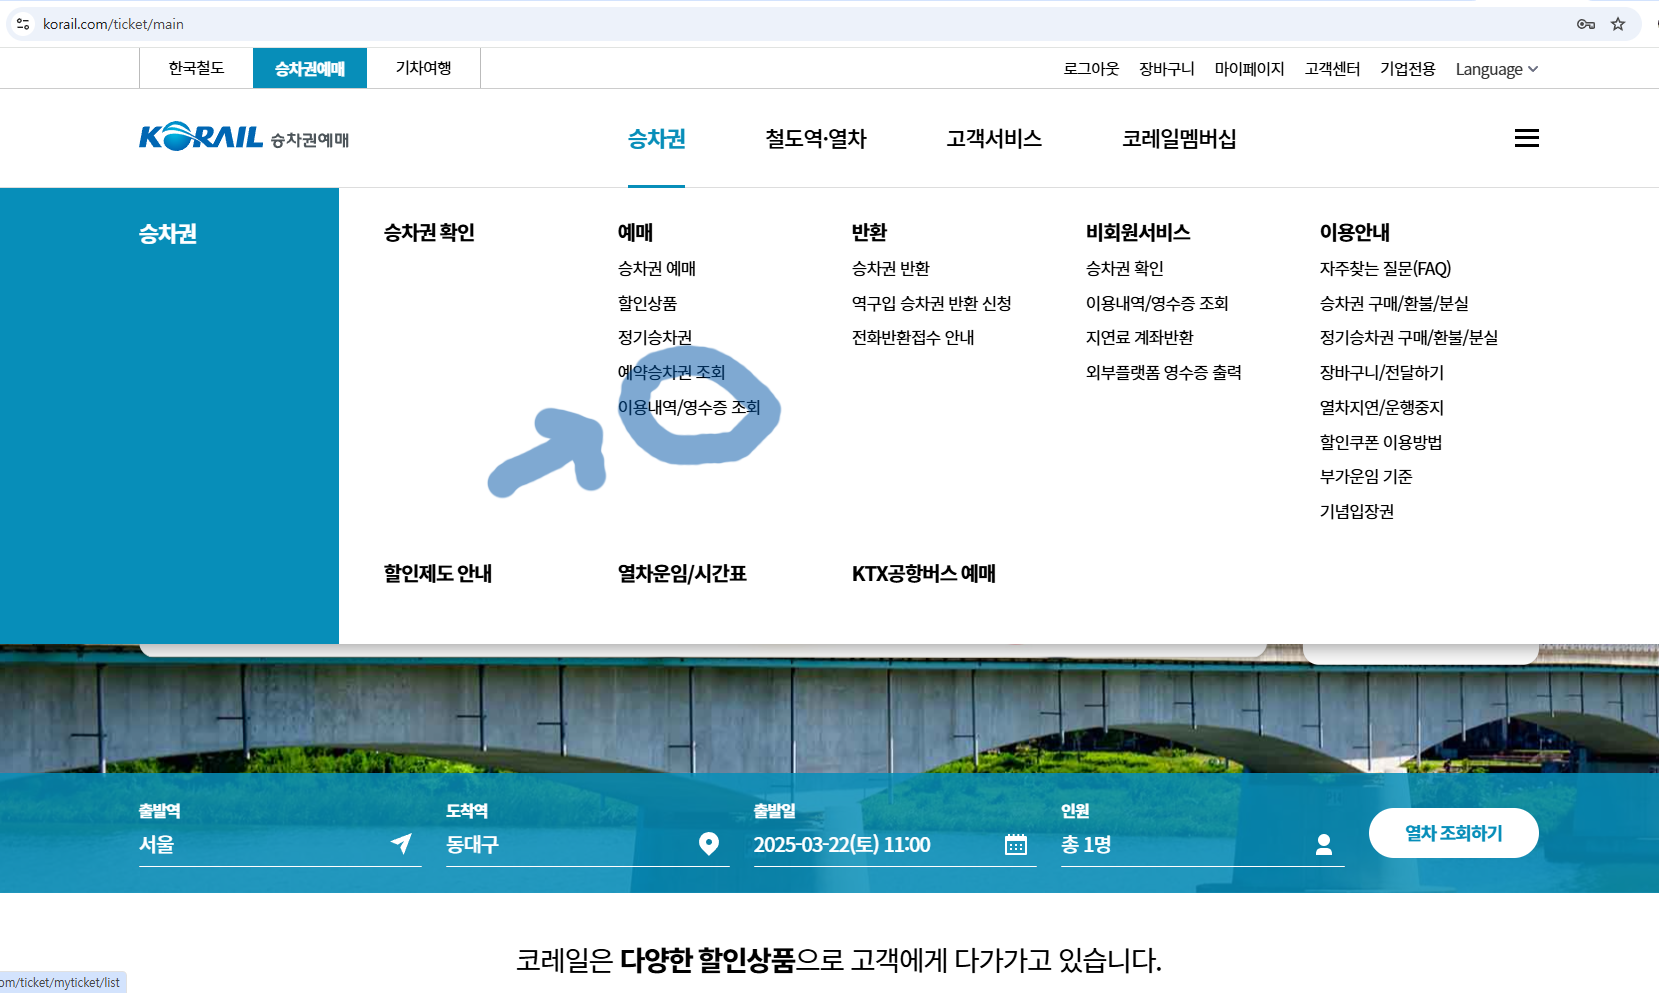Screen dimensions: 1659x993
Task: Click the 로그아웃 link
Action: 1091,69
